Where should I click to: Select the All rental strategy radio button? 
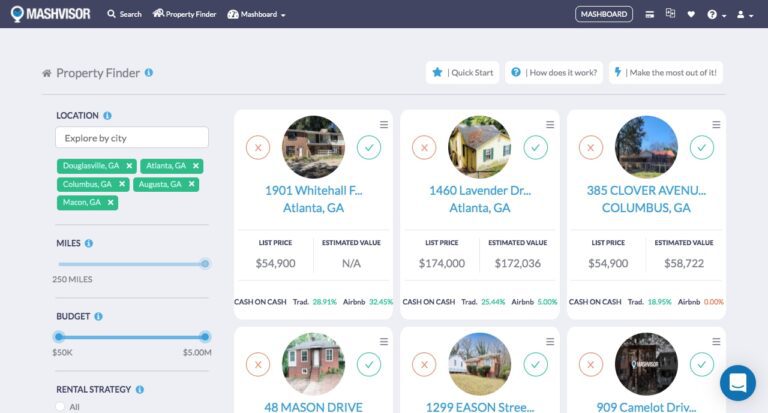point(61,406)
